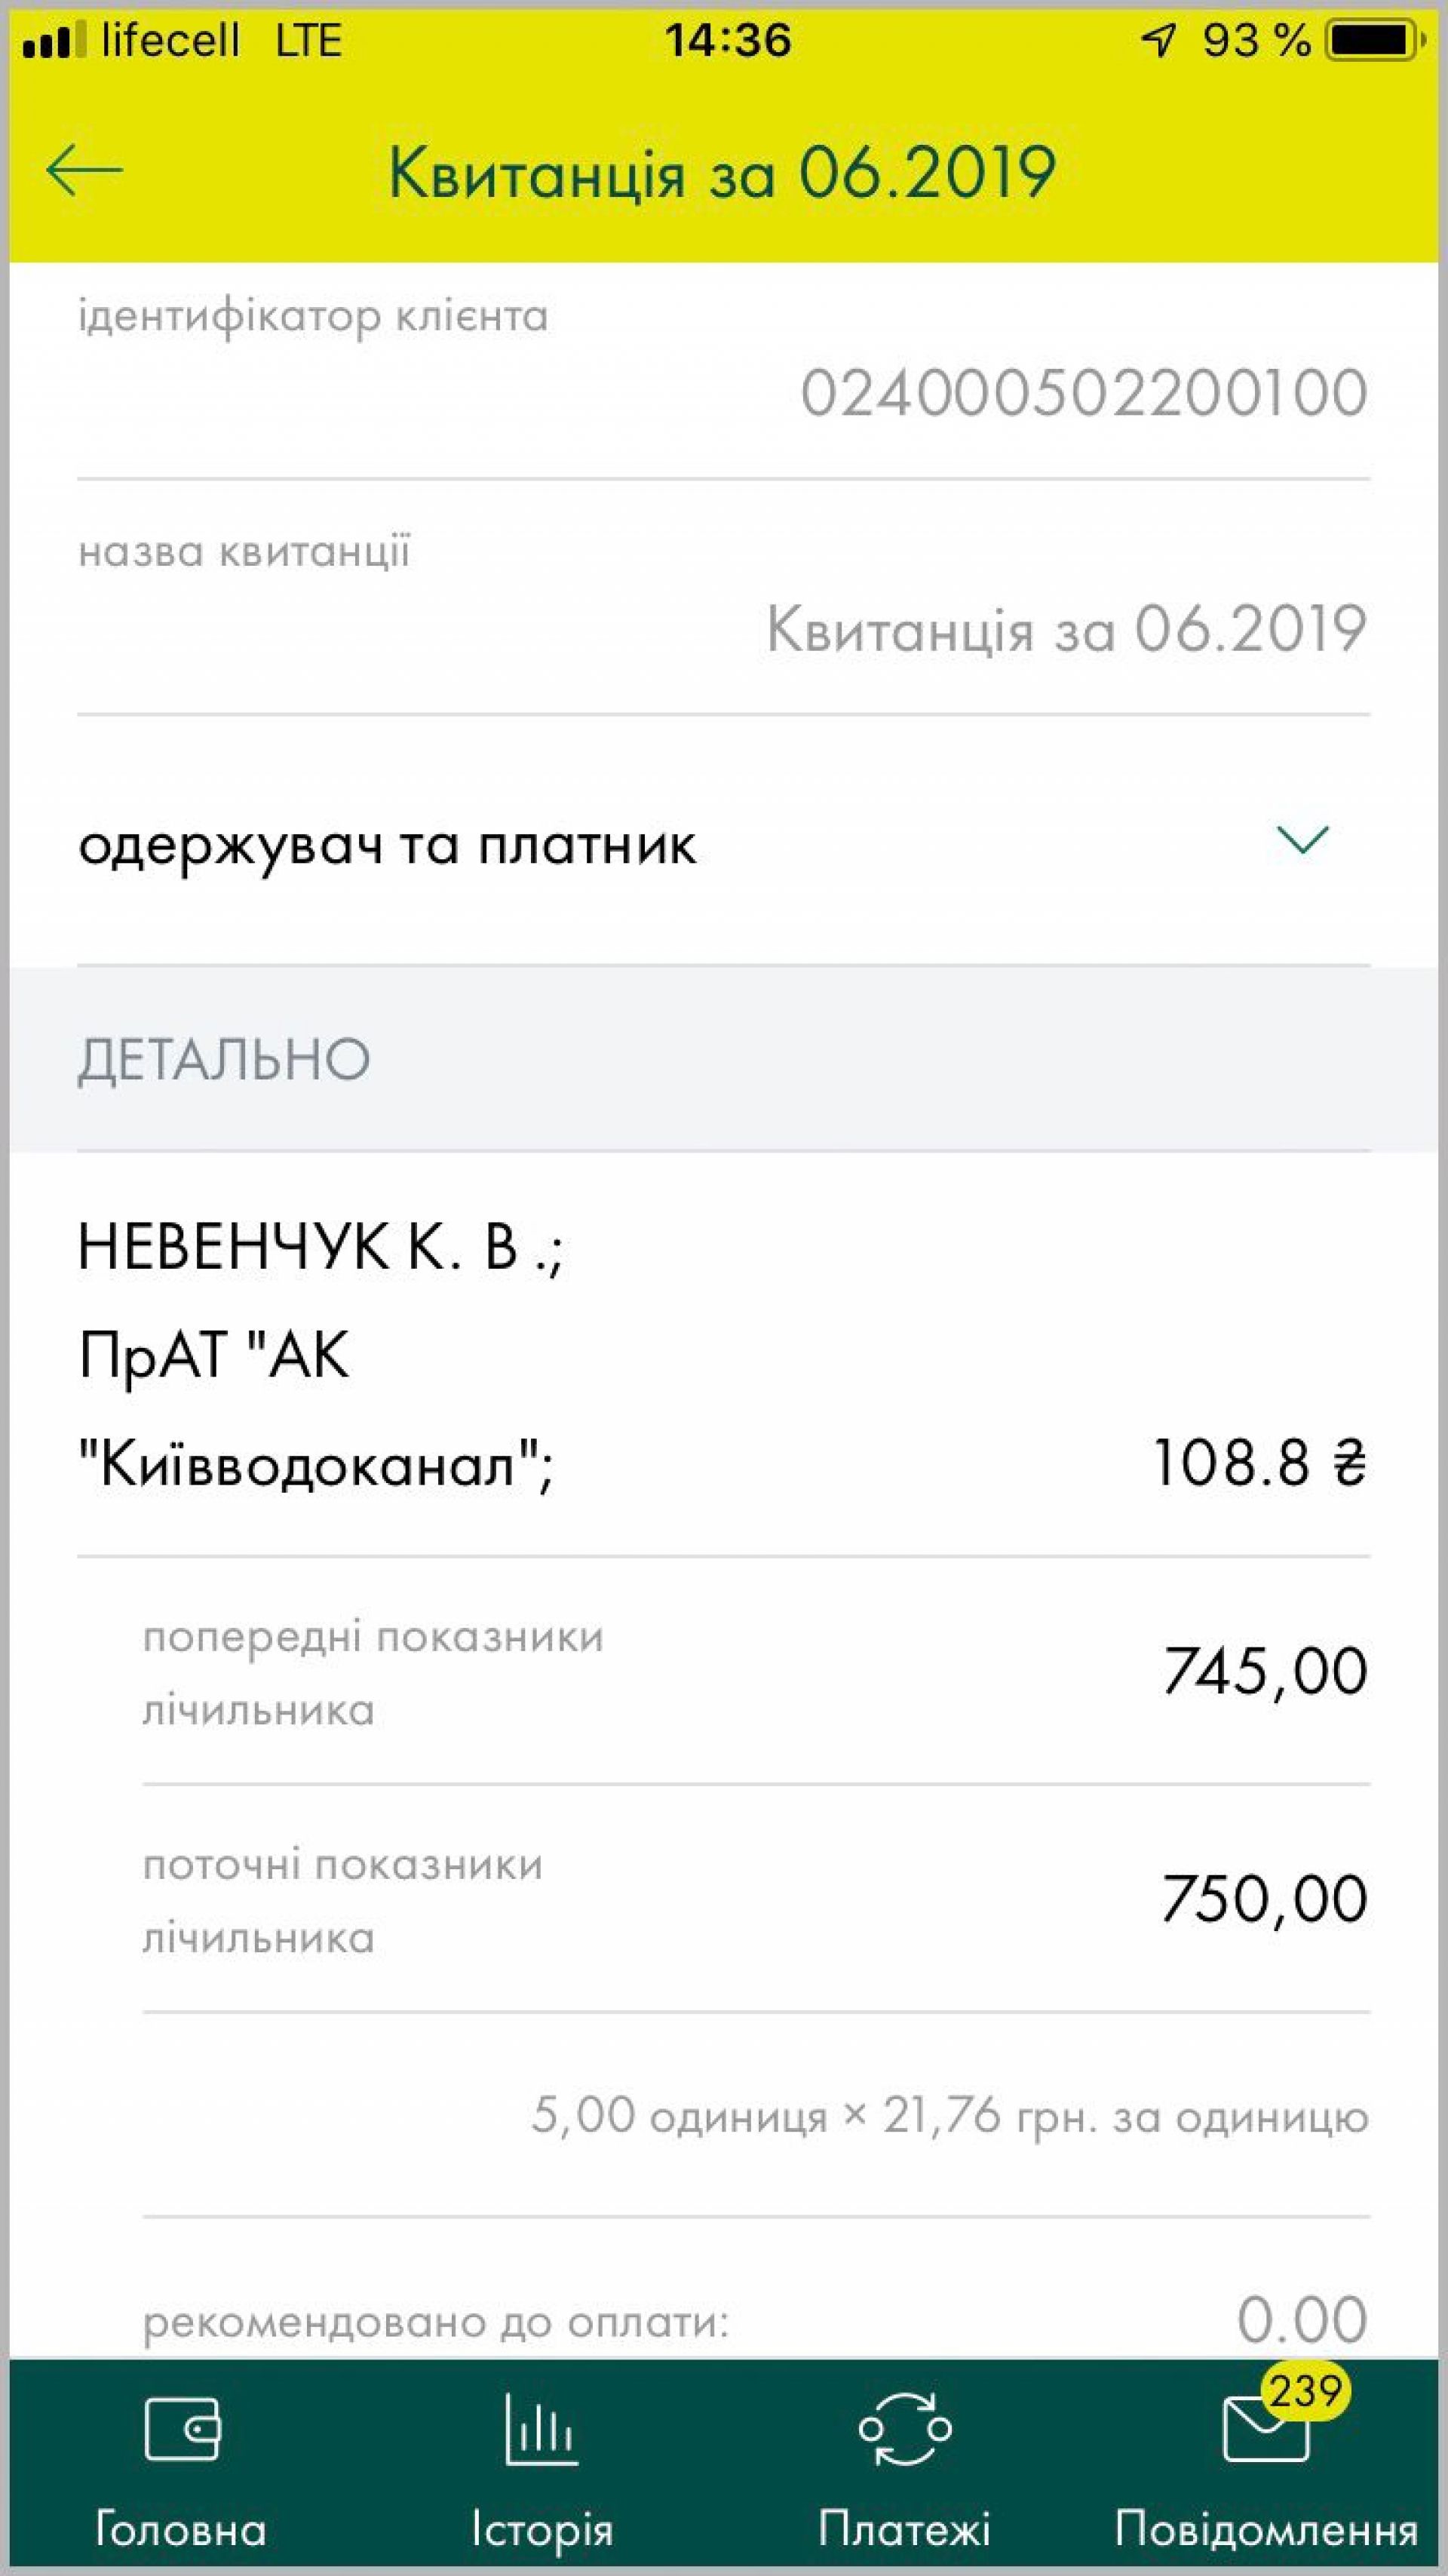Screen dimensions: 1448x2576
Task: Switch to the Головна tab label
Action: coord(181,2530)
